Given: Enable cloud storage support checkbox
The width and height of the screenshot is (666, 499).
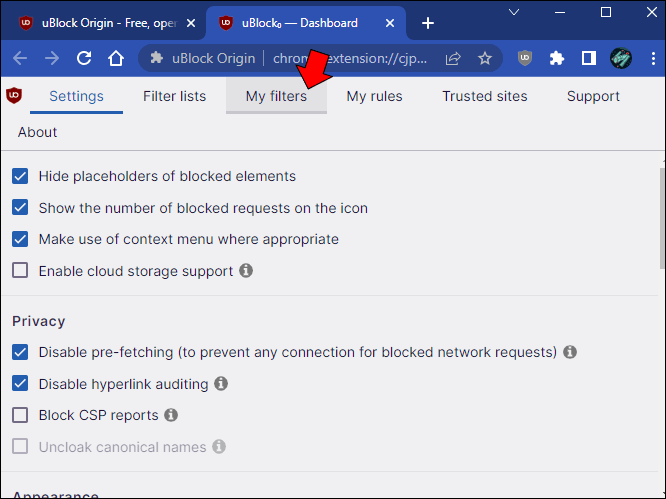Looking at the screenshot, I should (x=20, y=271).
